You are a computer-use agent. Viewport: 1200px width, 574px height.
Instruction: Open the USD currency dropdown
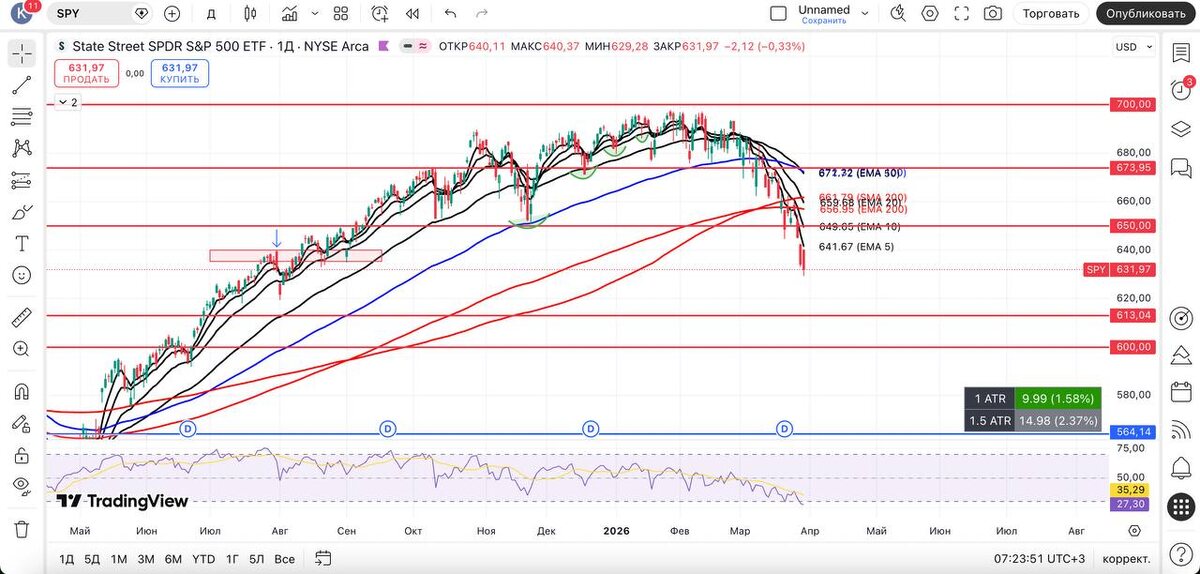1132,47
